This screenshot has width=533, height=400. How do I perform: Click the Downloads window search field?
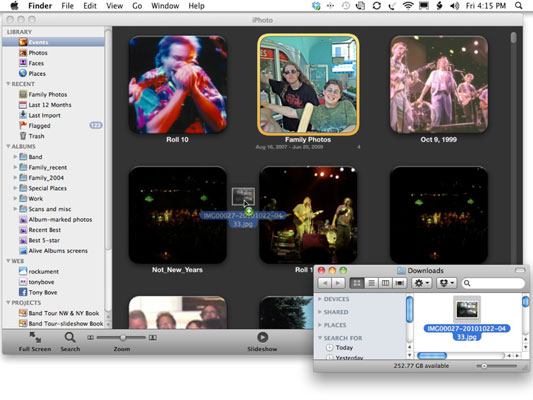click(493, 283)
